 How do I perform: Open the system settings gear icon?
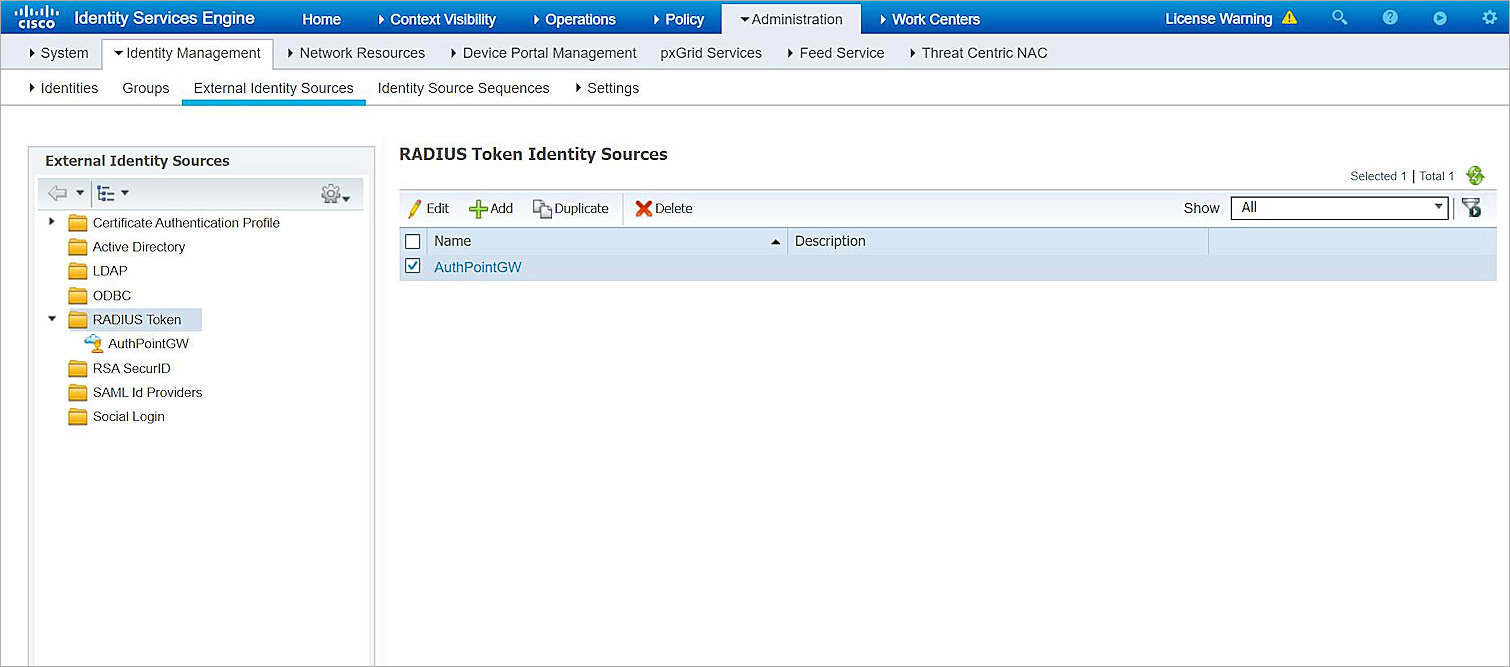(1488, 18)
